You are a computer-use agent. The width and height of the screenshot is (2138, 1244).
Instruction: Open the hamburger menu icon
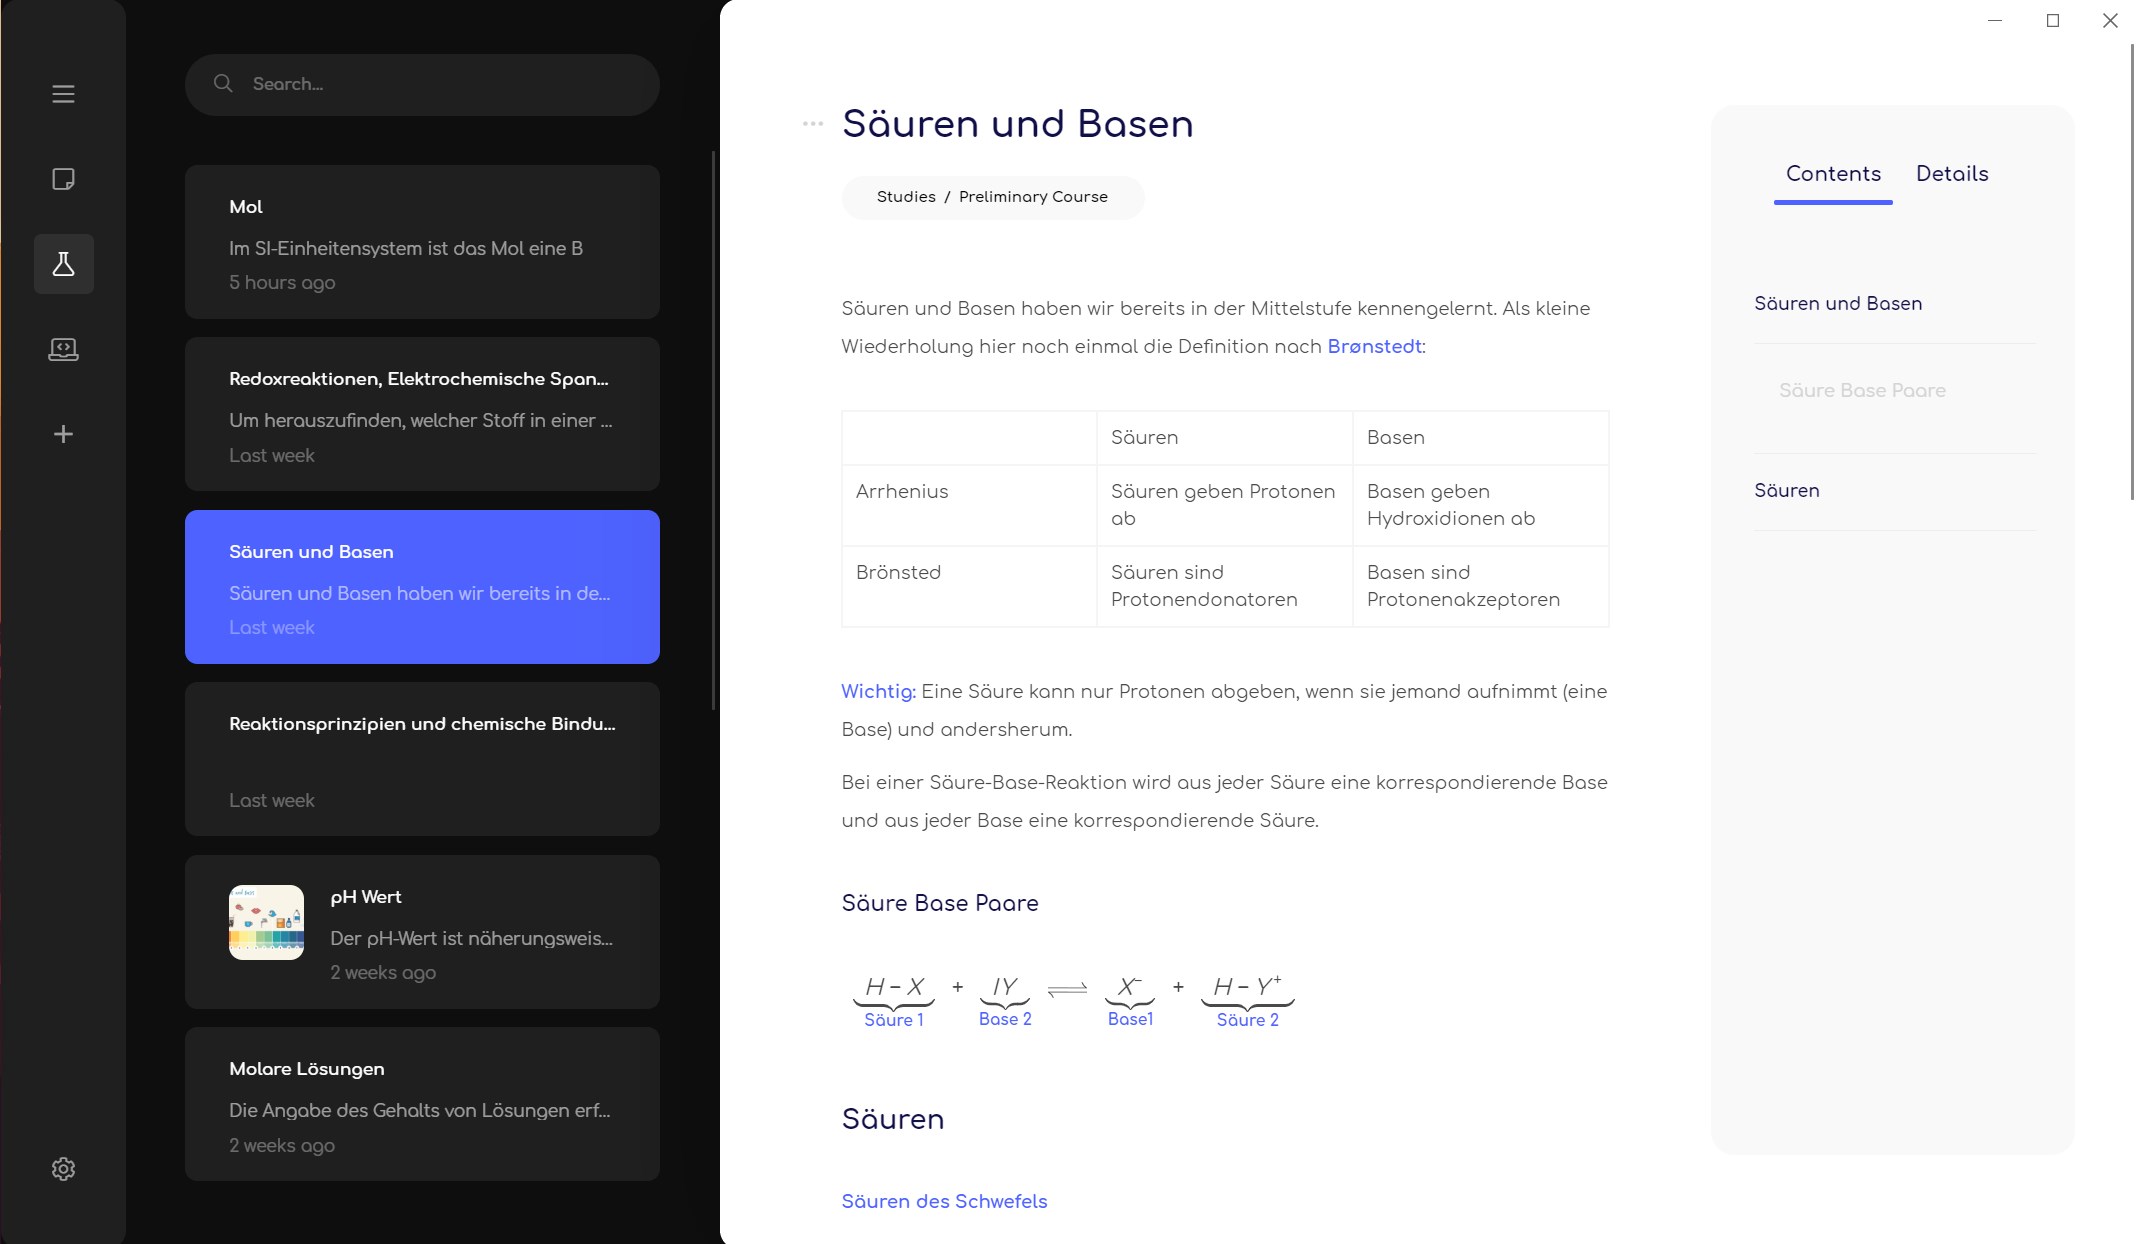click(63, 94)
